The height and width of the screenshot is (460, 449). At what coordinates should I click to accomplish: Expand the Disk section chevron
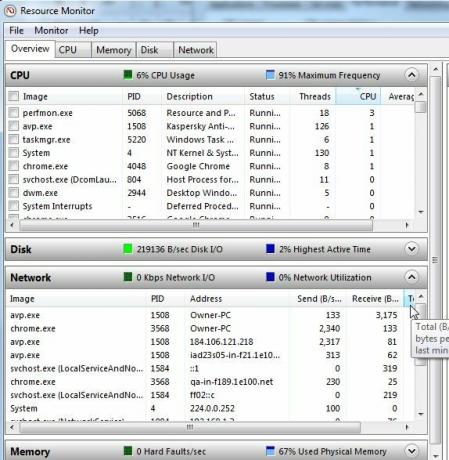412,249
